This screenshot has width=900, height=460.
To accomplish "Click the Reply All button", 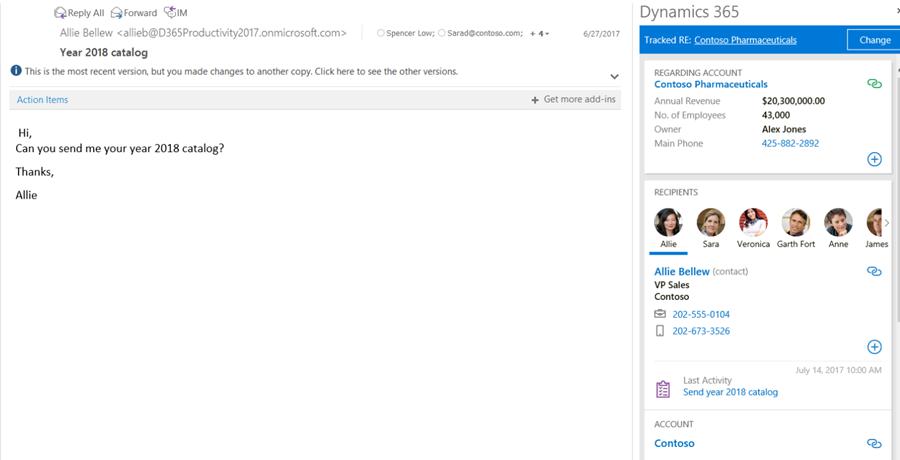I will pos(79,13).
